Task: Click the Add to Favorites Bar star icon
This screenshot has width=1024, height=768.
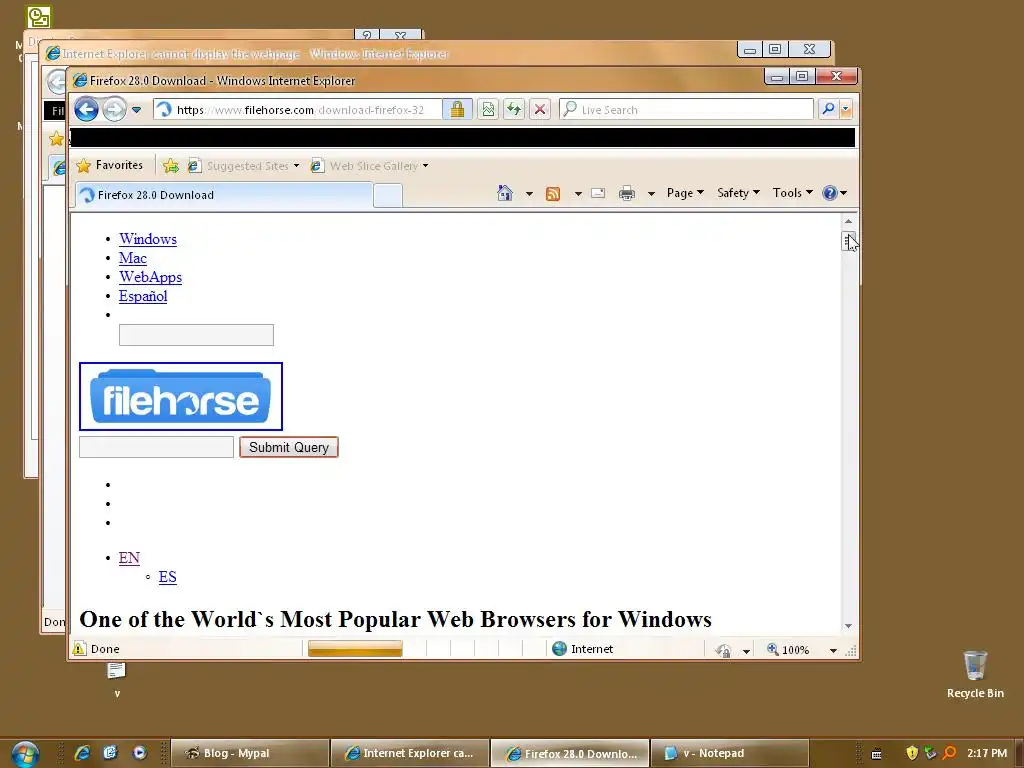Action: coord(170,166)
